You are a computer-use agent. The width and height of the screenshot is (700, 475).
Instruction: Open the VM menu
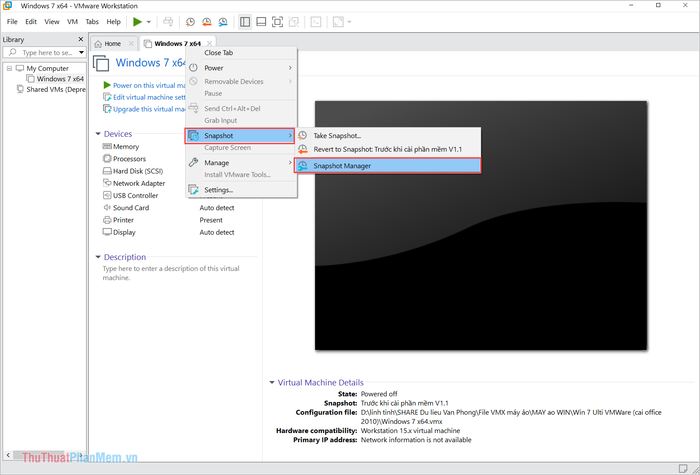tap(72, 21)
